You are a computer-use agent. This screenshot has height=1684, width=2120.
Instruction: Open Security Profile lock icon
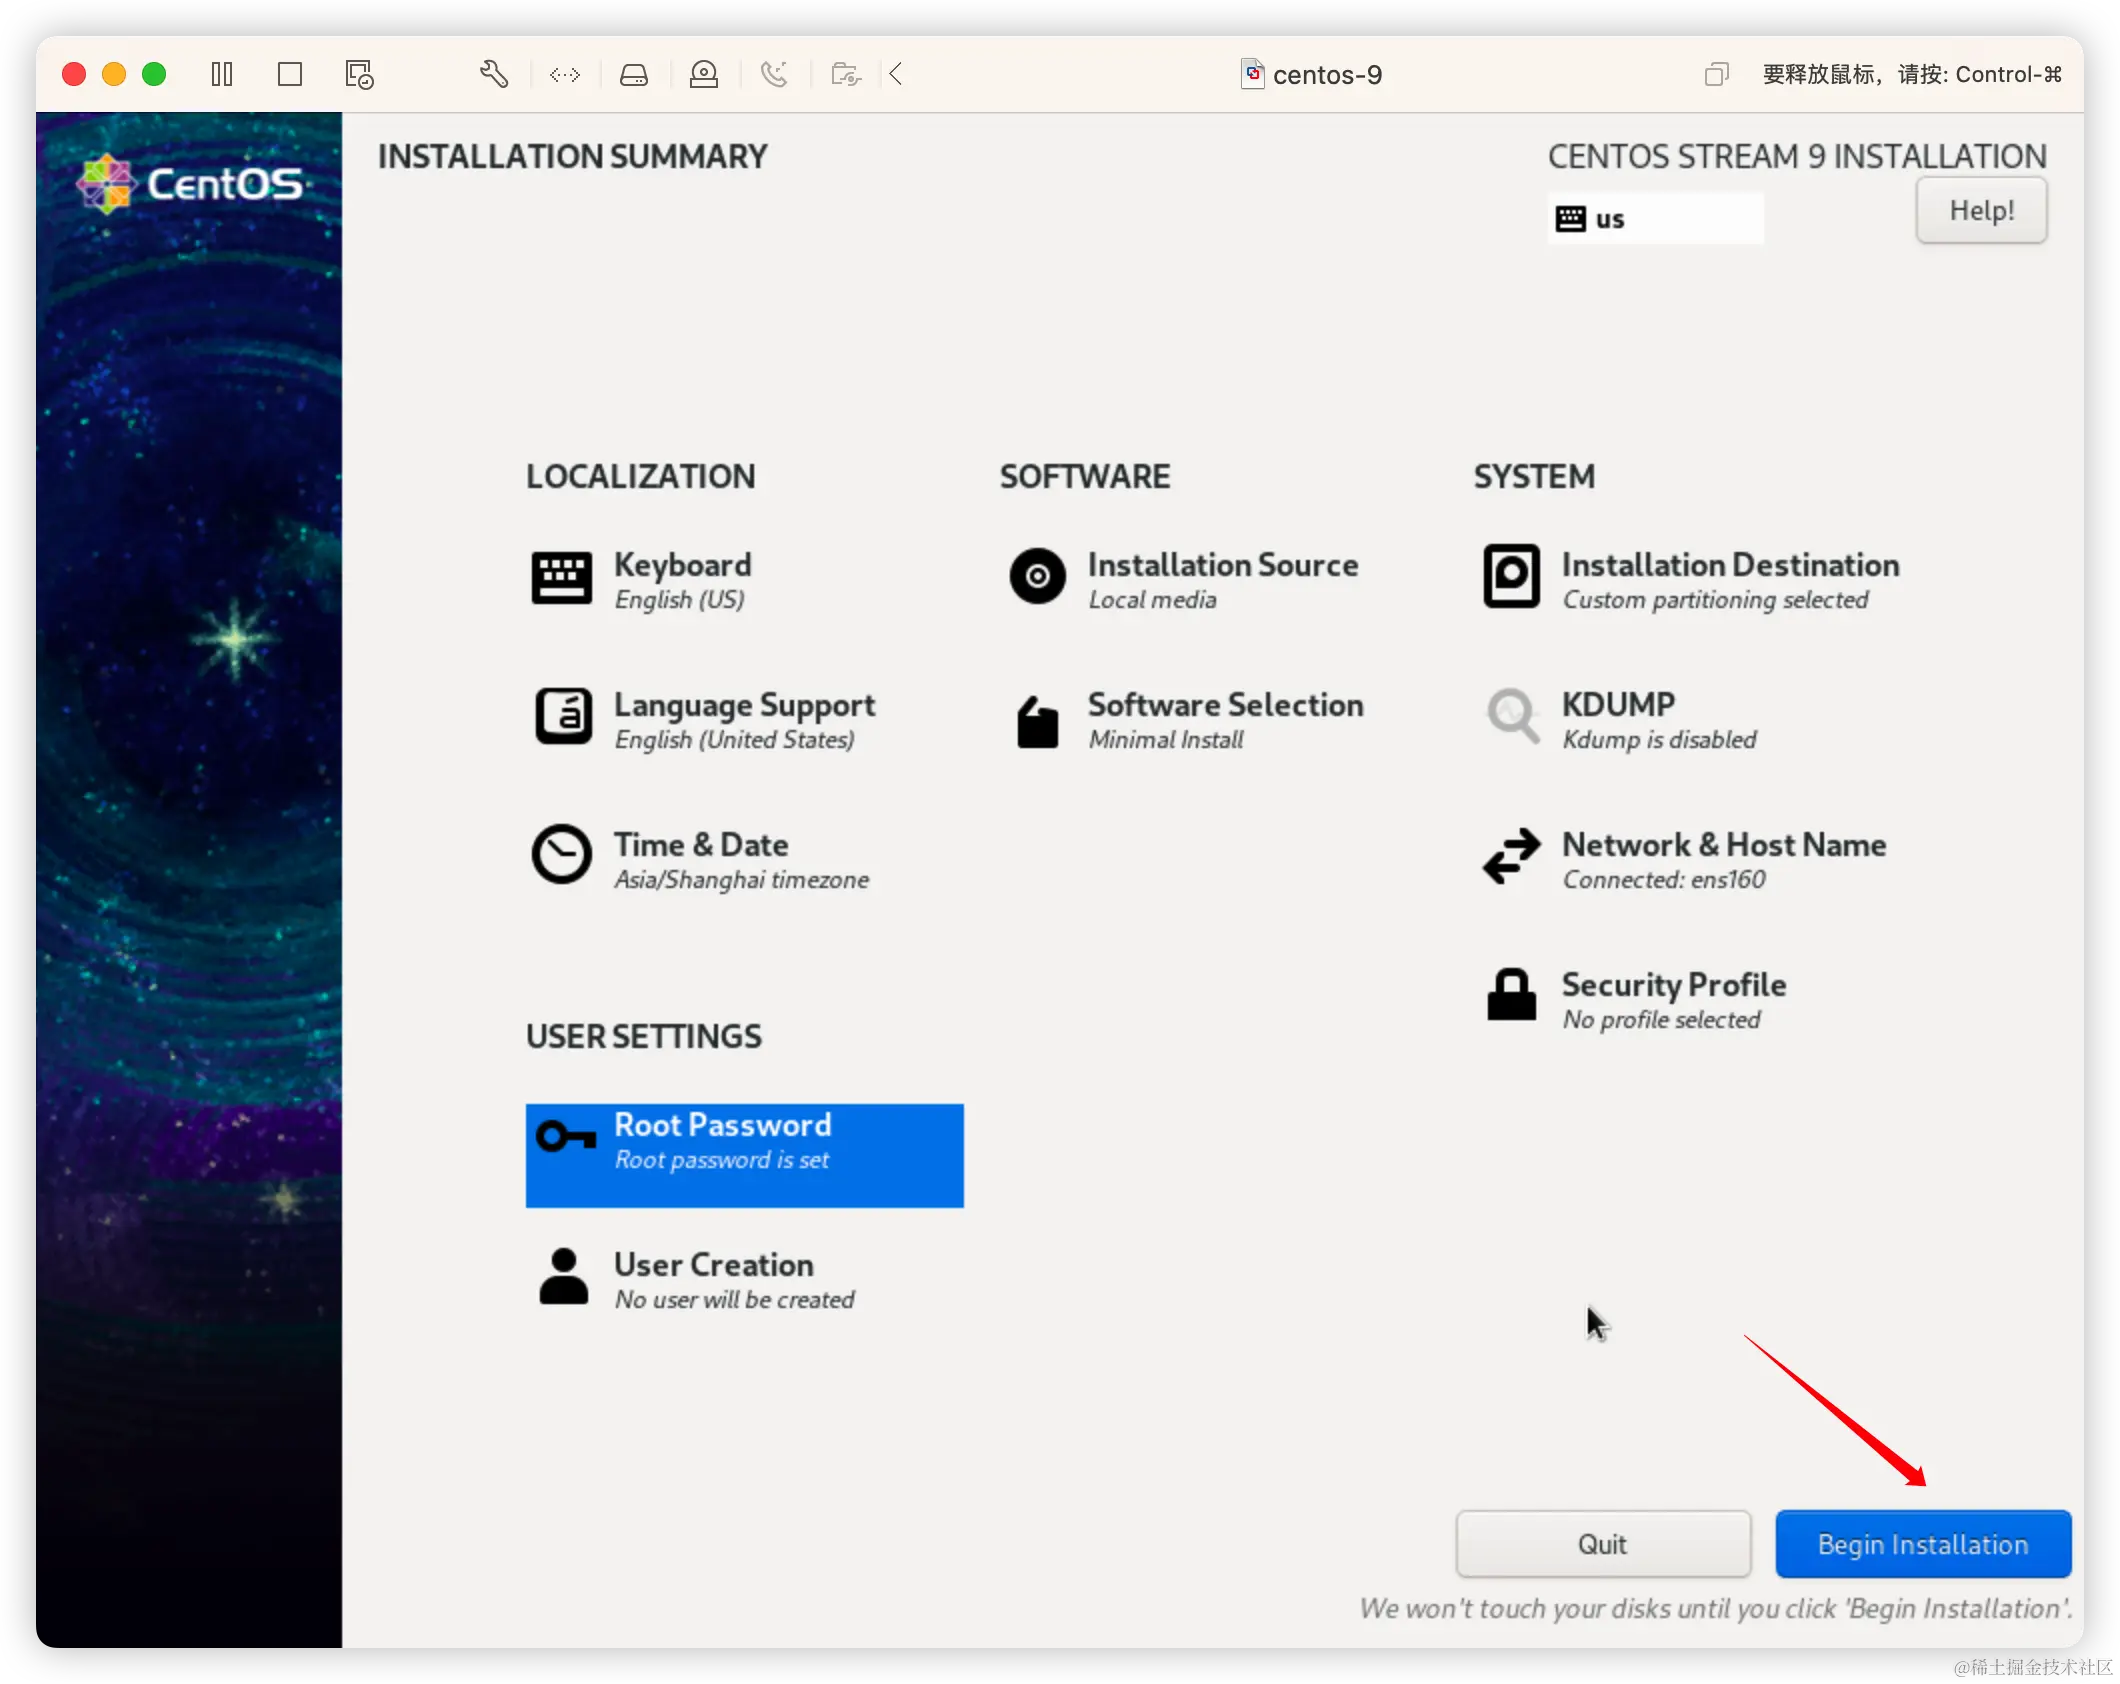pyautogui.click(x=1511, y=995)
